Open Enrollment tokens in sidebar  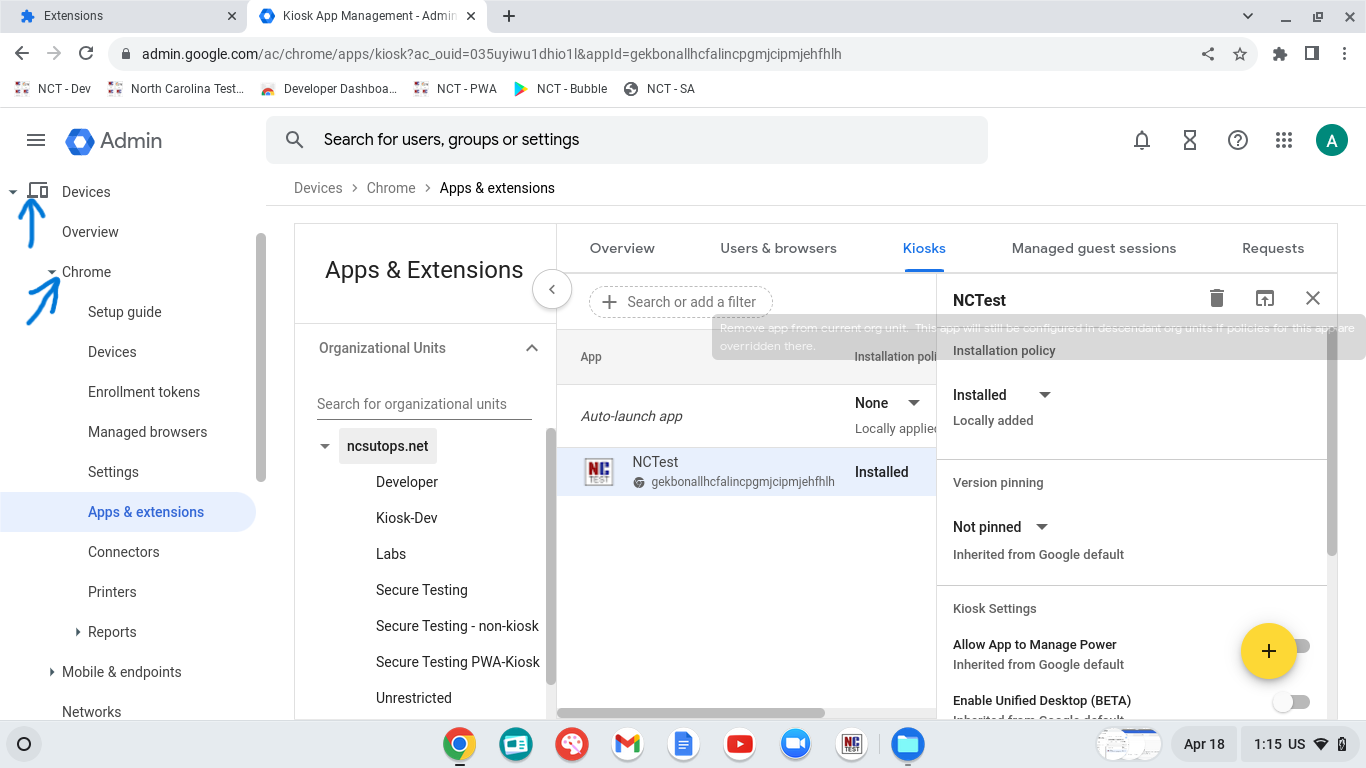pos(144,392)
